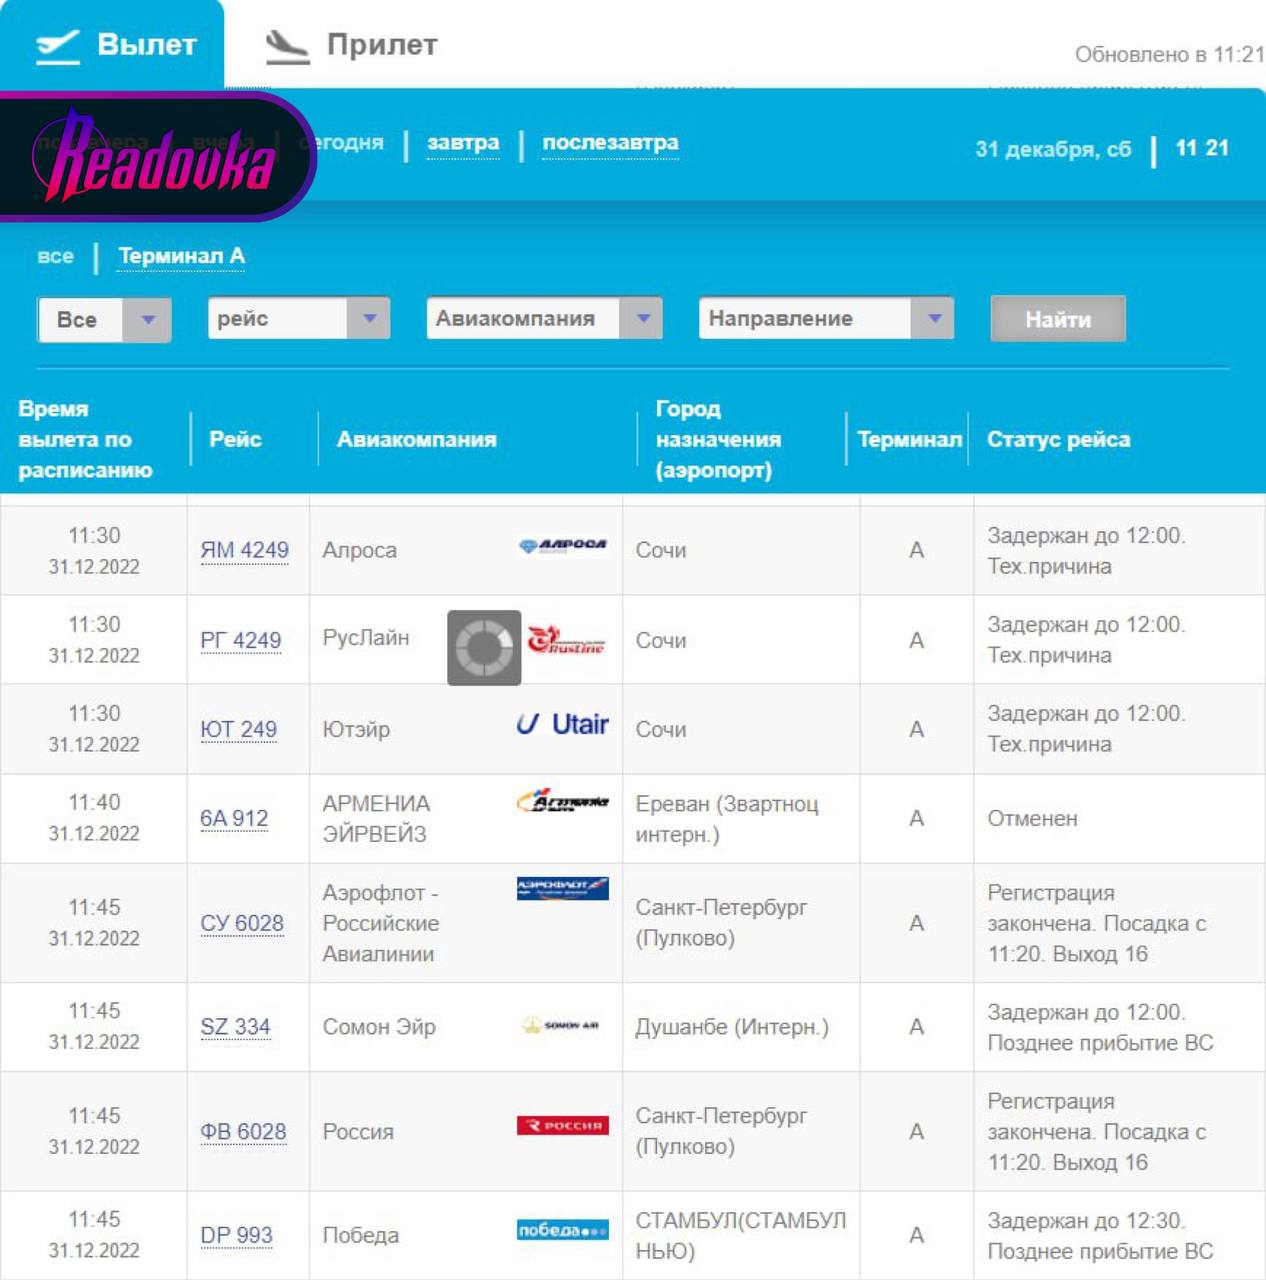1266x1280 pixels.
Task: Click the blue Pobeda airline logo
Action: click(562, 1230)
